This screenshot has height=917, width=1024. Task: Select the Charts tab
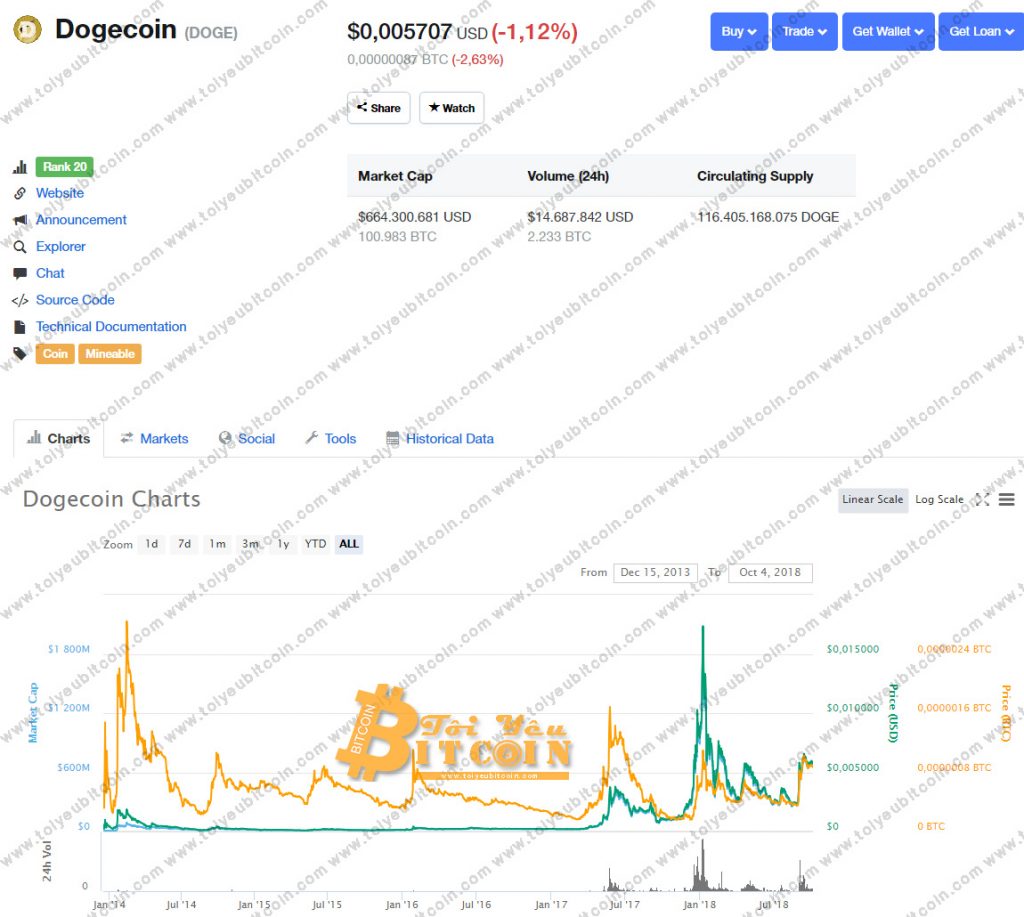tap(58, 438)
